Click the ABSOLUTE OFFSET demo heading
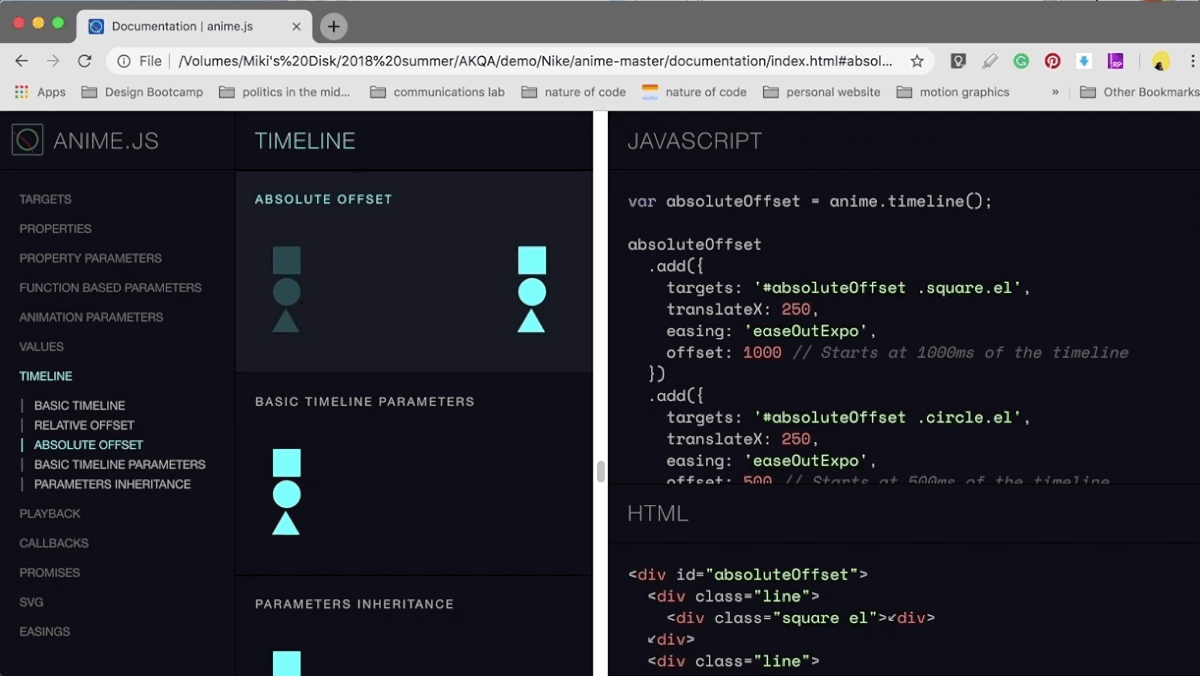 click(323, 199)
